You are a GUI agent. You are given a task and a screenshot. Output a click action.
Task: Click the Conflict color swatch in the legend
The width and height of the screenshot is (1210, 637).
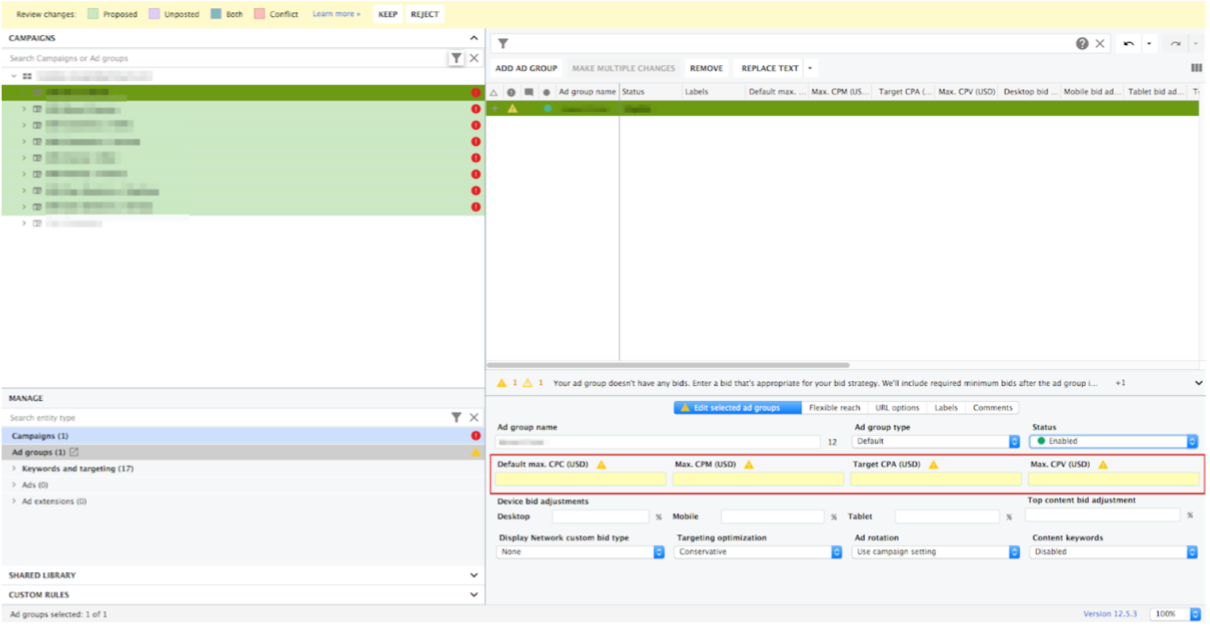tap(259, 15)
